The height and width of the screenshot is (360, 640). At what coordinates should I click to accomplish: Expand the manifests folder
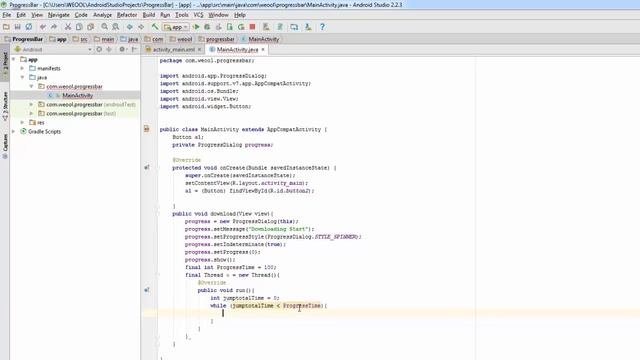click(x=22, y=69)
